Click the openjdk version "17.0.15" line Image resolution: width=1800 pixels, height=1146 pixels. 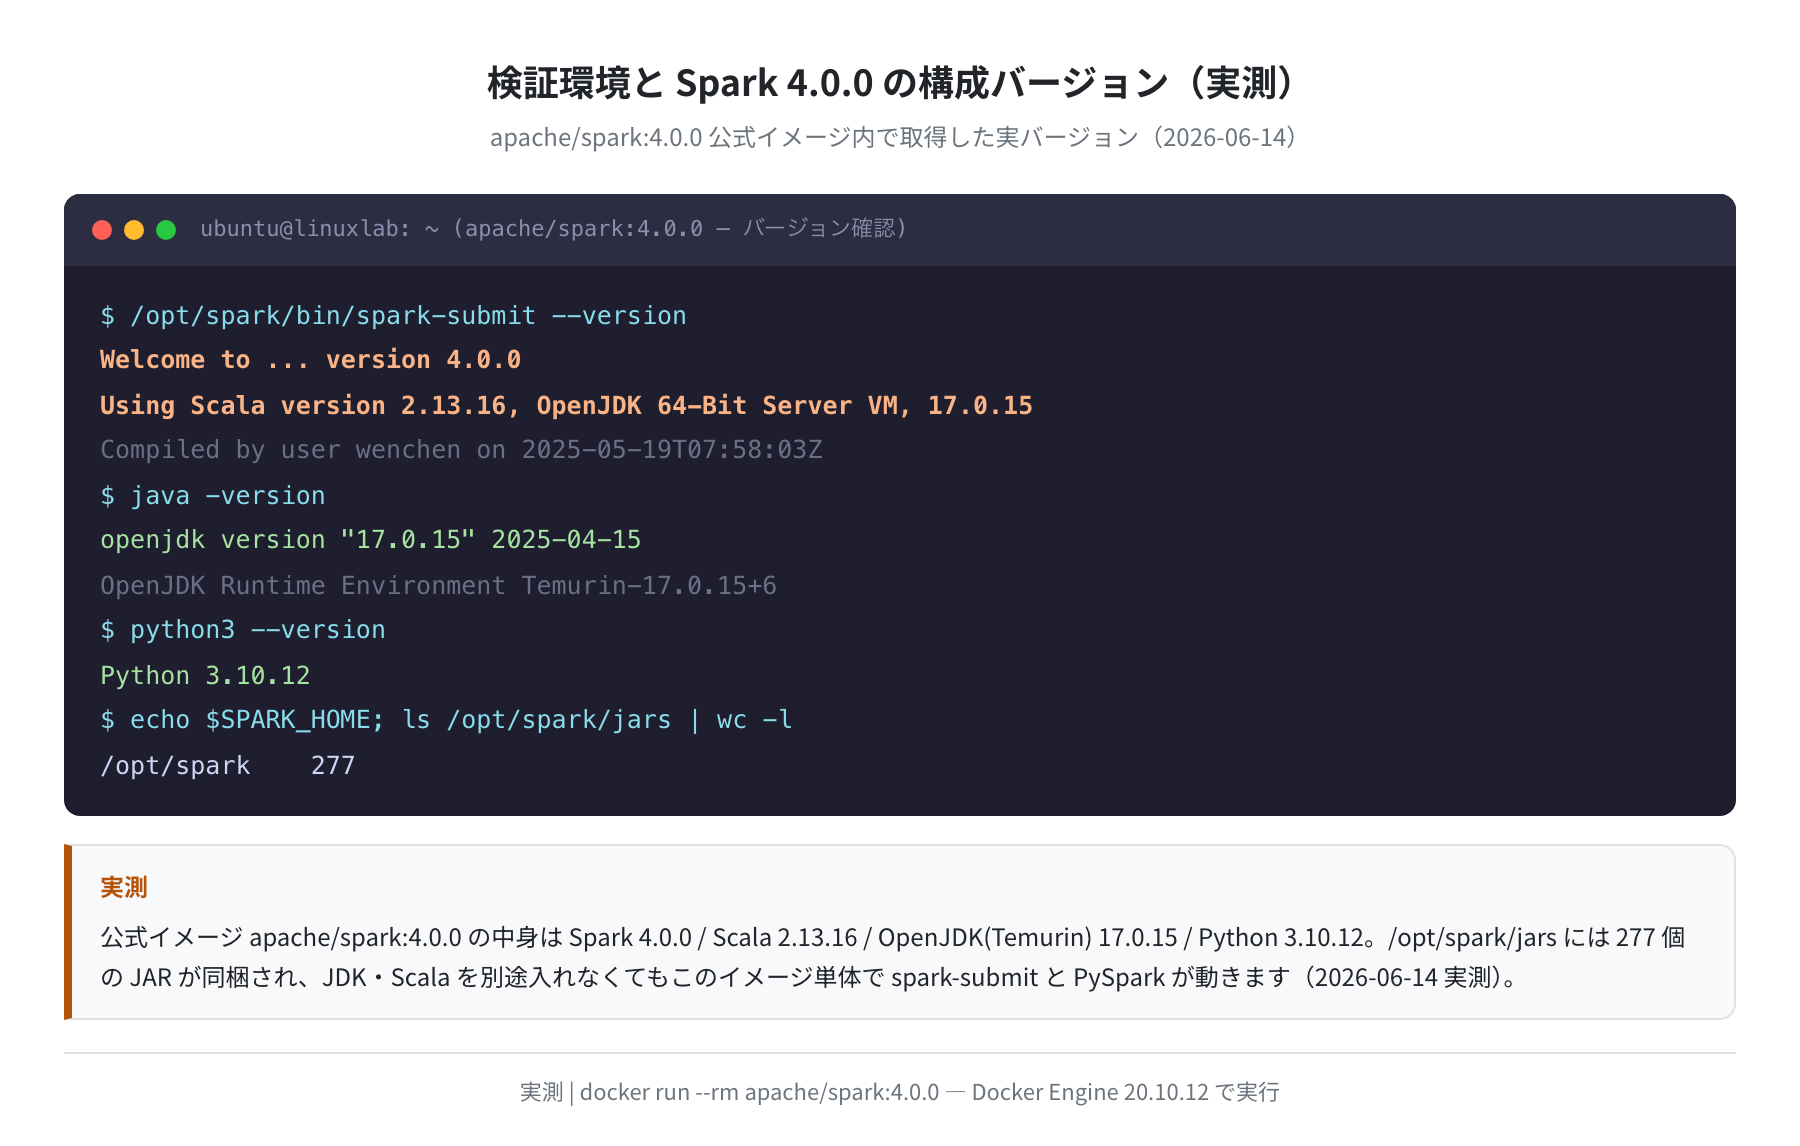coord(370,540)
